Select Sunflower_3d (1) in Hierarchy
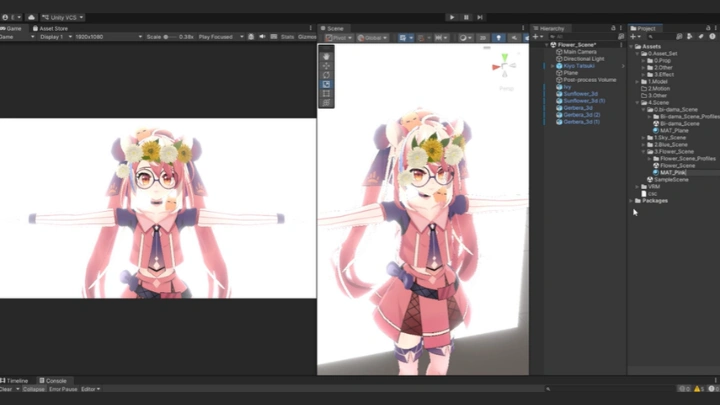This screenshot has width=720, height=405. point(584,101)
